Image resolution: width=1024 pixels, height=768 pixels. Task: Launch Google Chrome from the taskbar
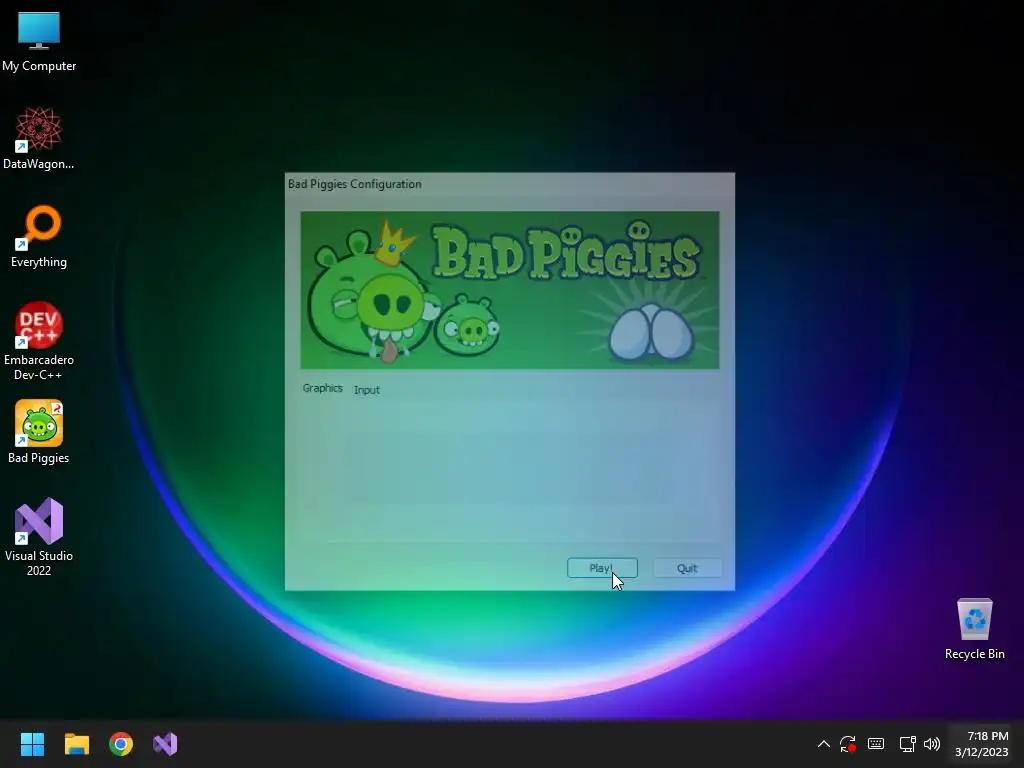(121, 744)
